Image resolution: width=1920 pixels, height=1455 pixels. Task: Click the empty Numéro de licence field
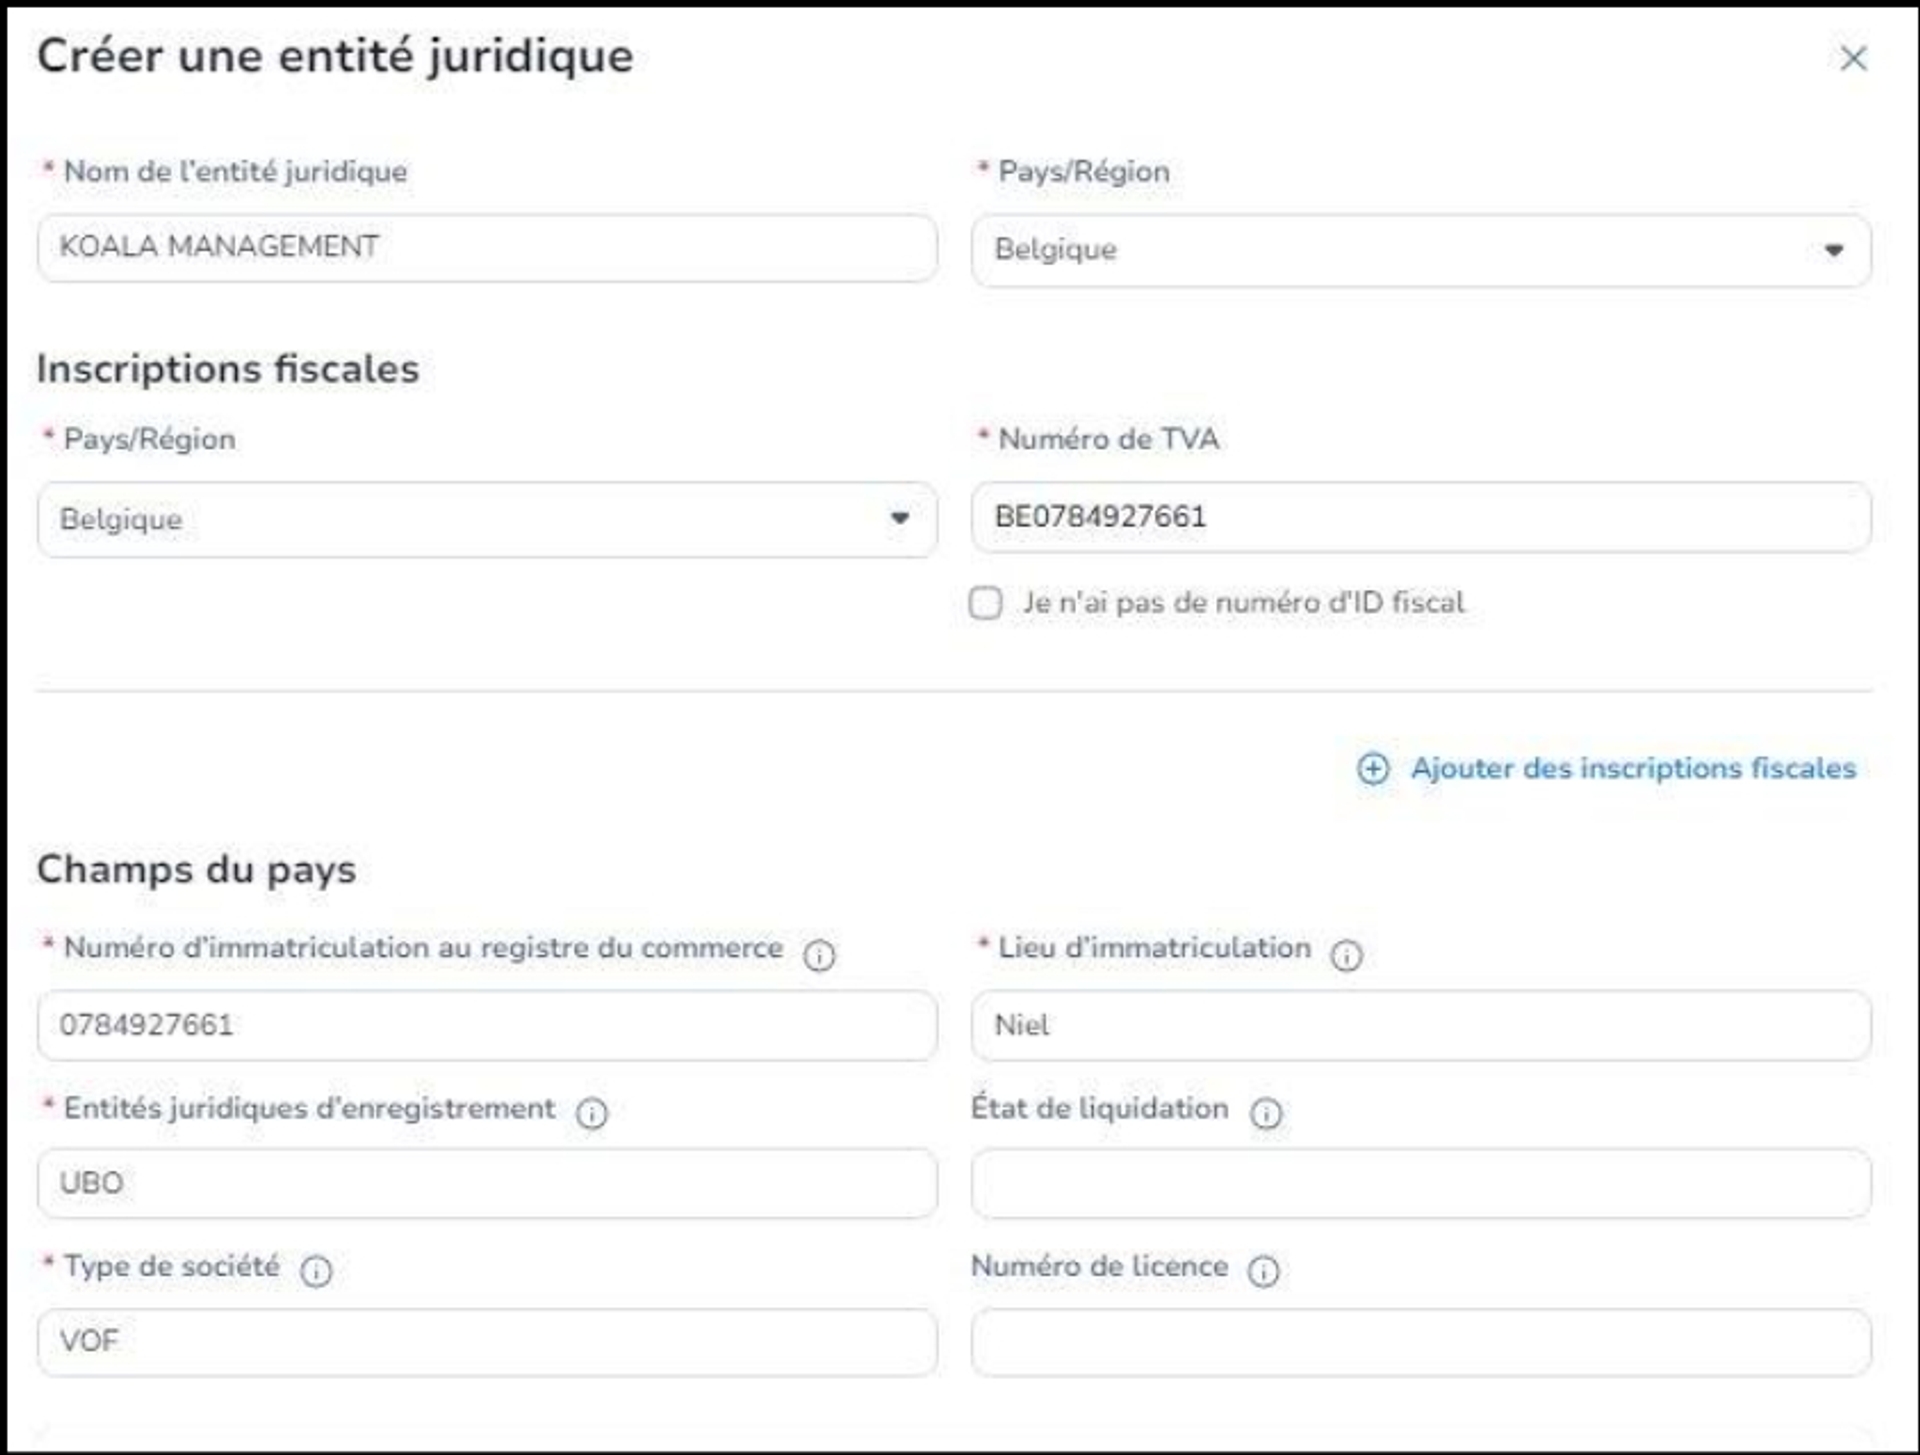(1420, 1342)
